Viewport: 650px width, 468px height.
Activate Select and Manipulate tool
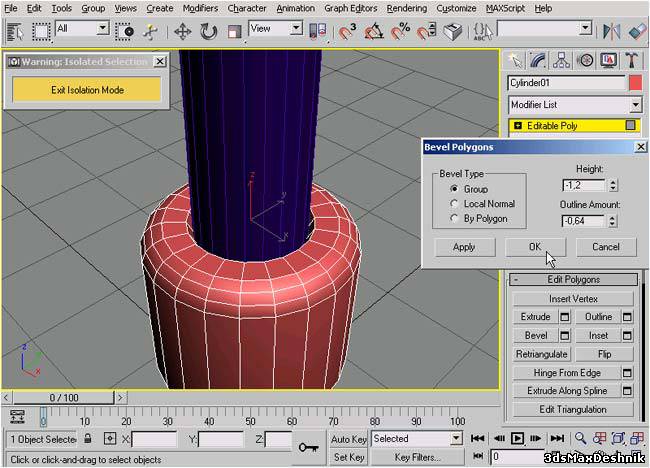[150, 32]
